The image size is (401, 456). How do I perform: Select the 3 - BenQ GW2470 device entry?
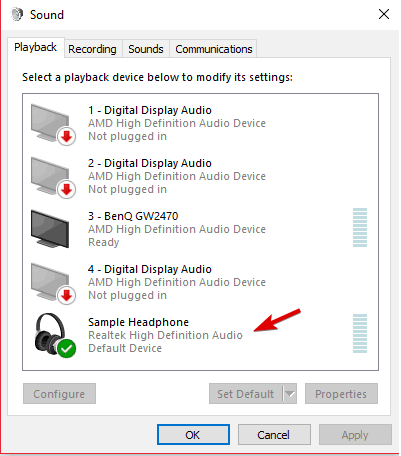(200, 229)
